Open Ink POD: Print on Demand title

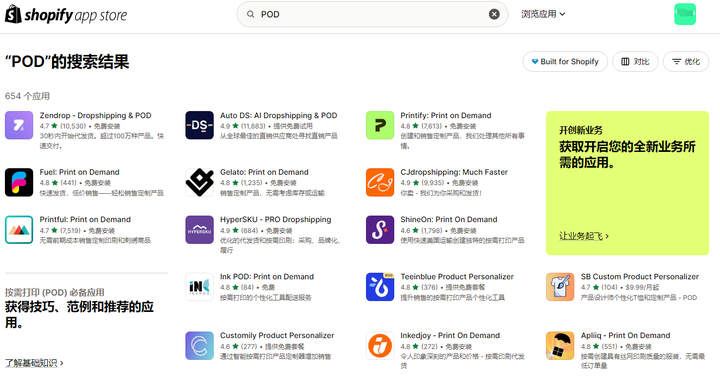pos(267,277)
